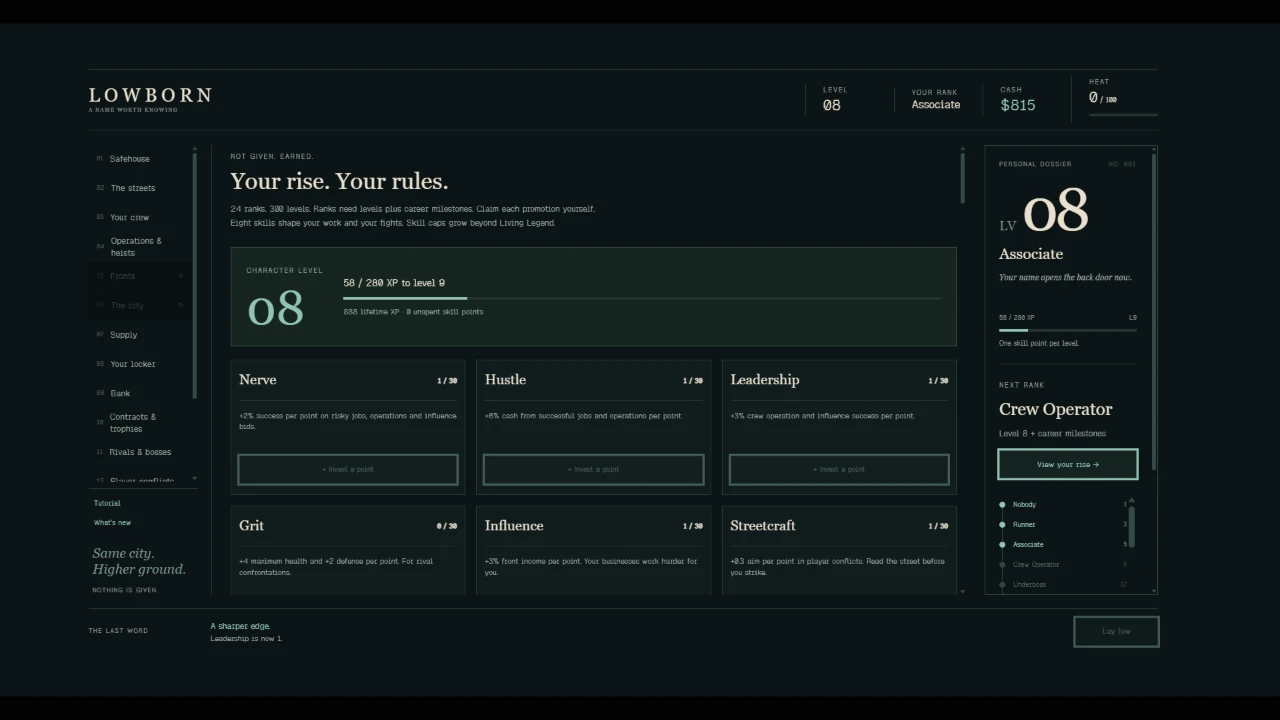
Task: Open Contracts & trophies
Action: click(139, 423)
